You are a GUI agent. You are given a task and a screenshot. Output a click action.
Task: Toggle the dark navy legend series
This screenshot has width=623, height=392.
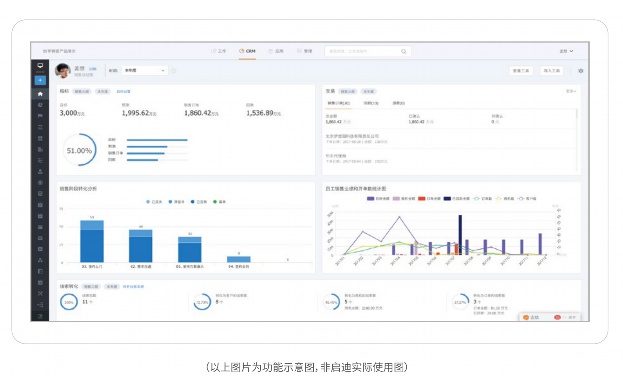tap(457, 198)
